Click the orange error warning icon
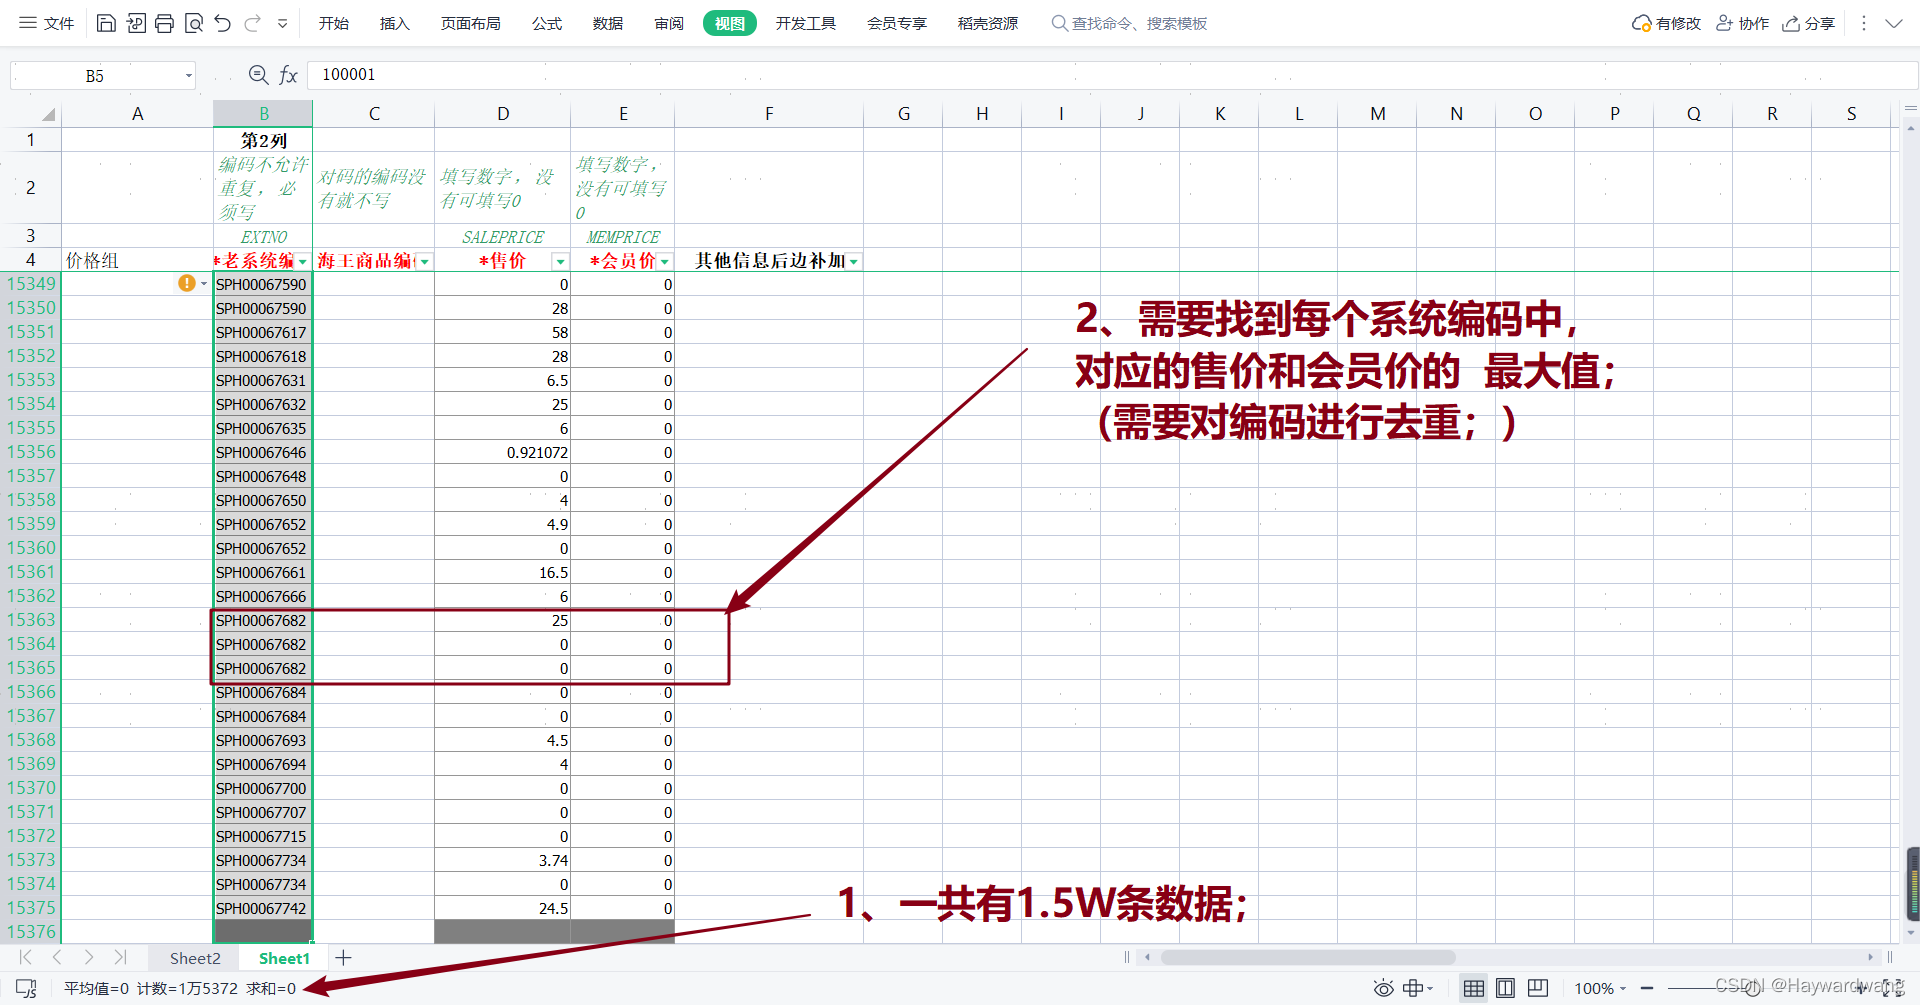Screen dimensions: 1920x1005 [187, 283]
